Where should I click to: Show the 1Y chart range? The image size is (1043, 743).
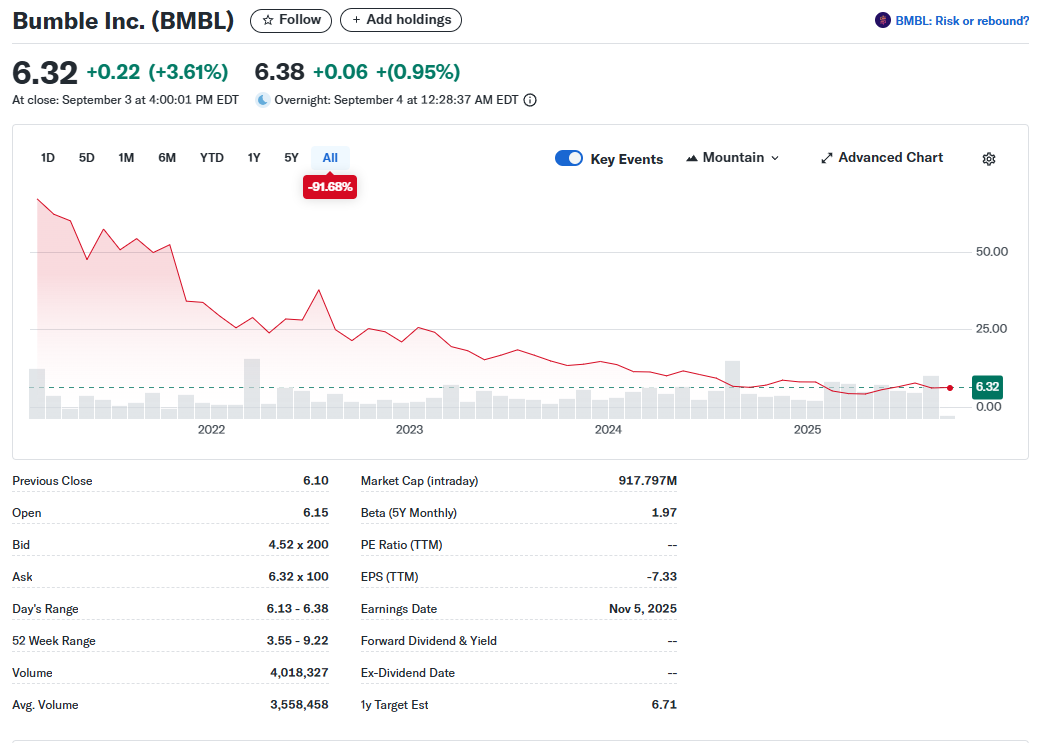(x=254, y=158)
